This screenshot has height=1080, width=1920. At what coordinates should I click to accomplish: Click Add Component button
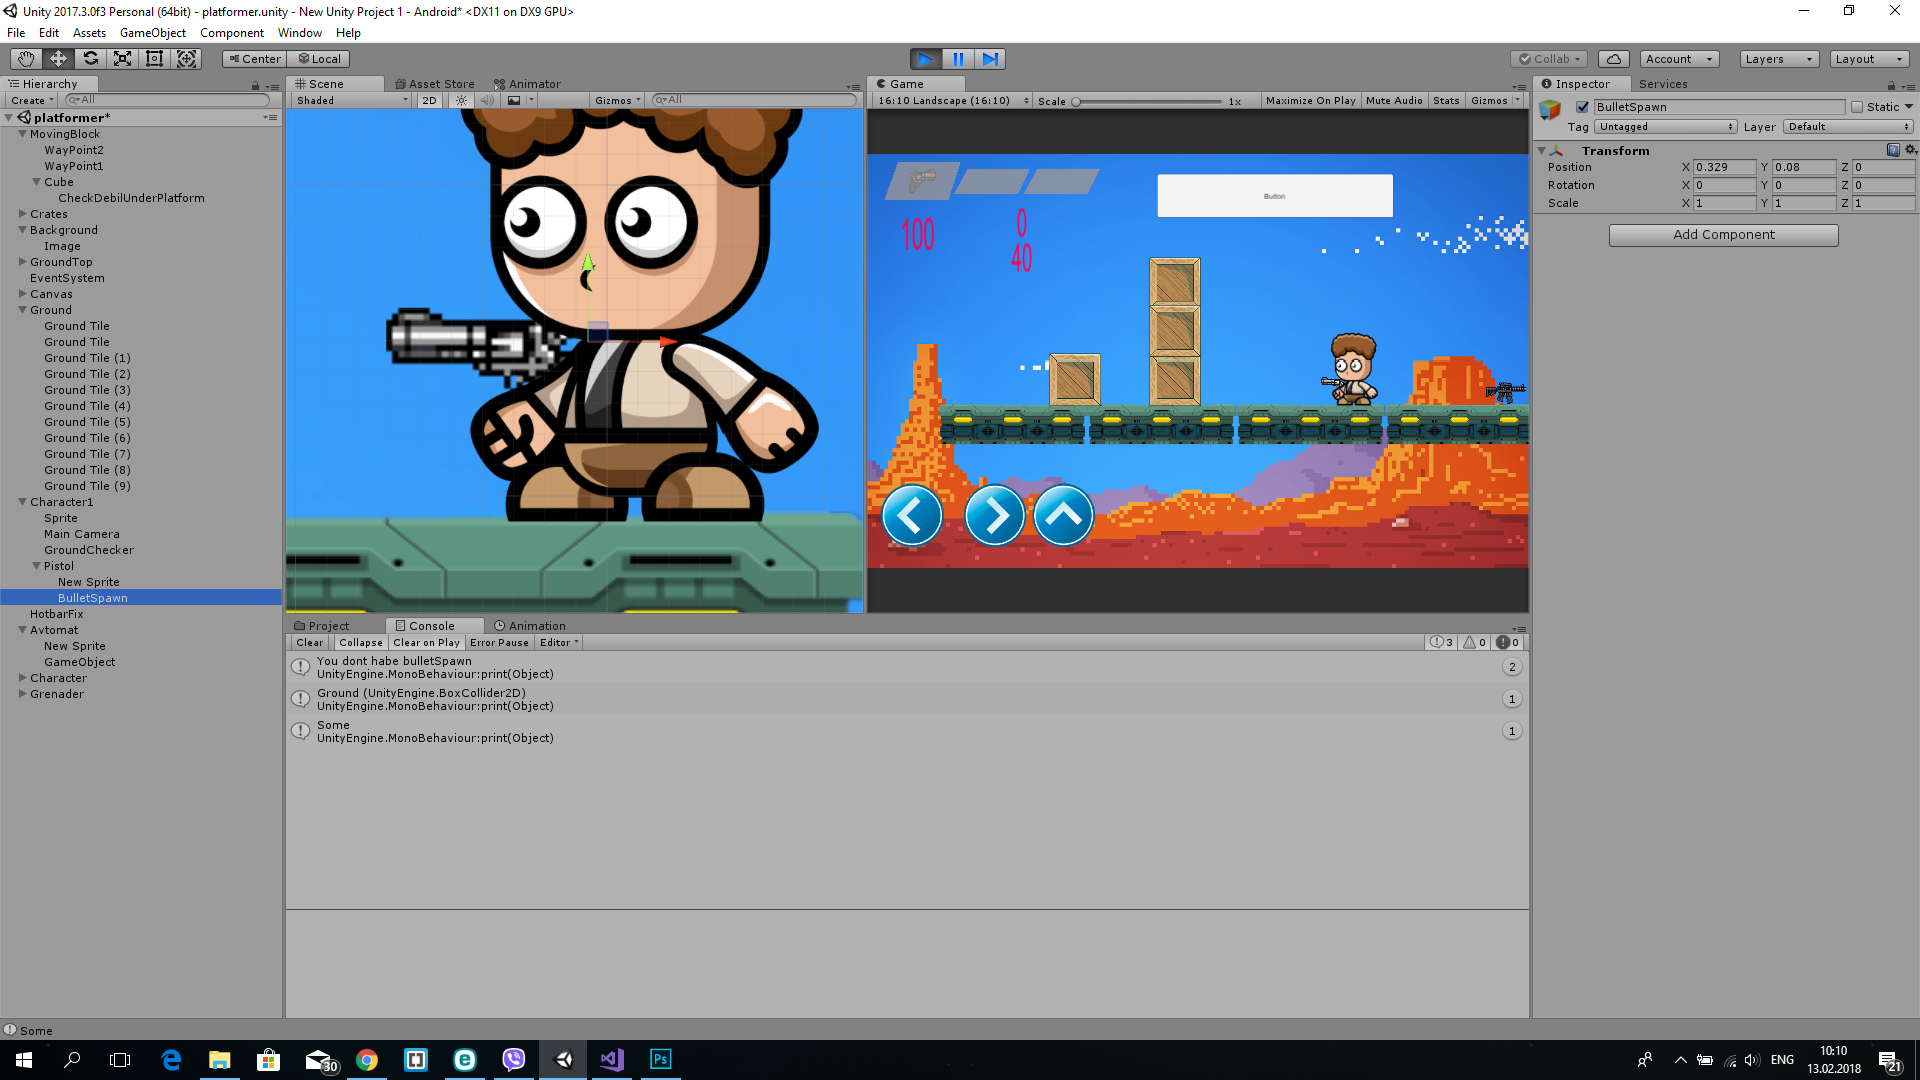click(x=1723, y=235)
